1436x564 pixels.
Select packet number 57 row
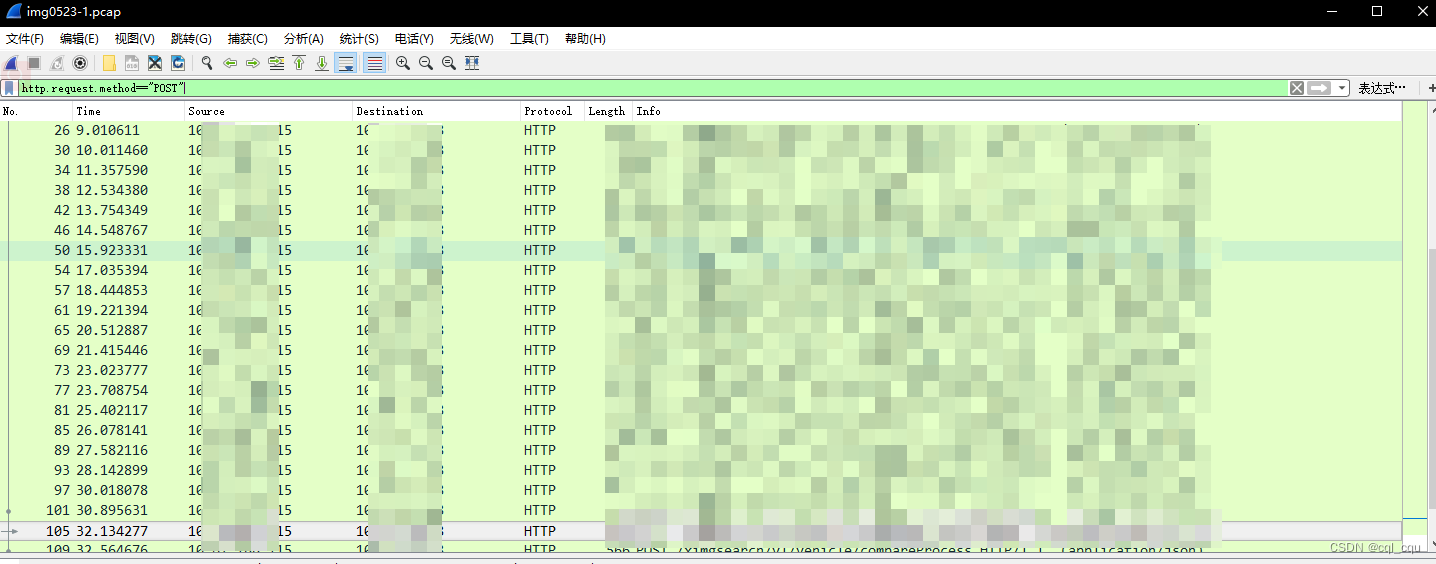(700, 290)
